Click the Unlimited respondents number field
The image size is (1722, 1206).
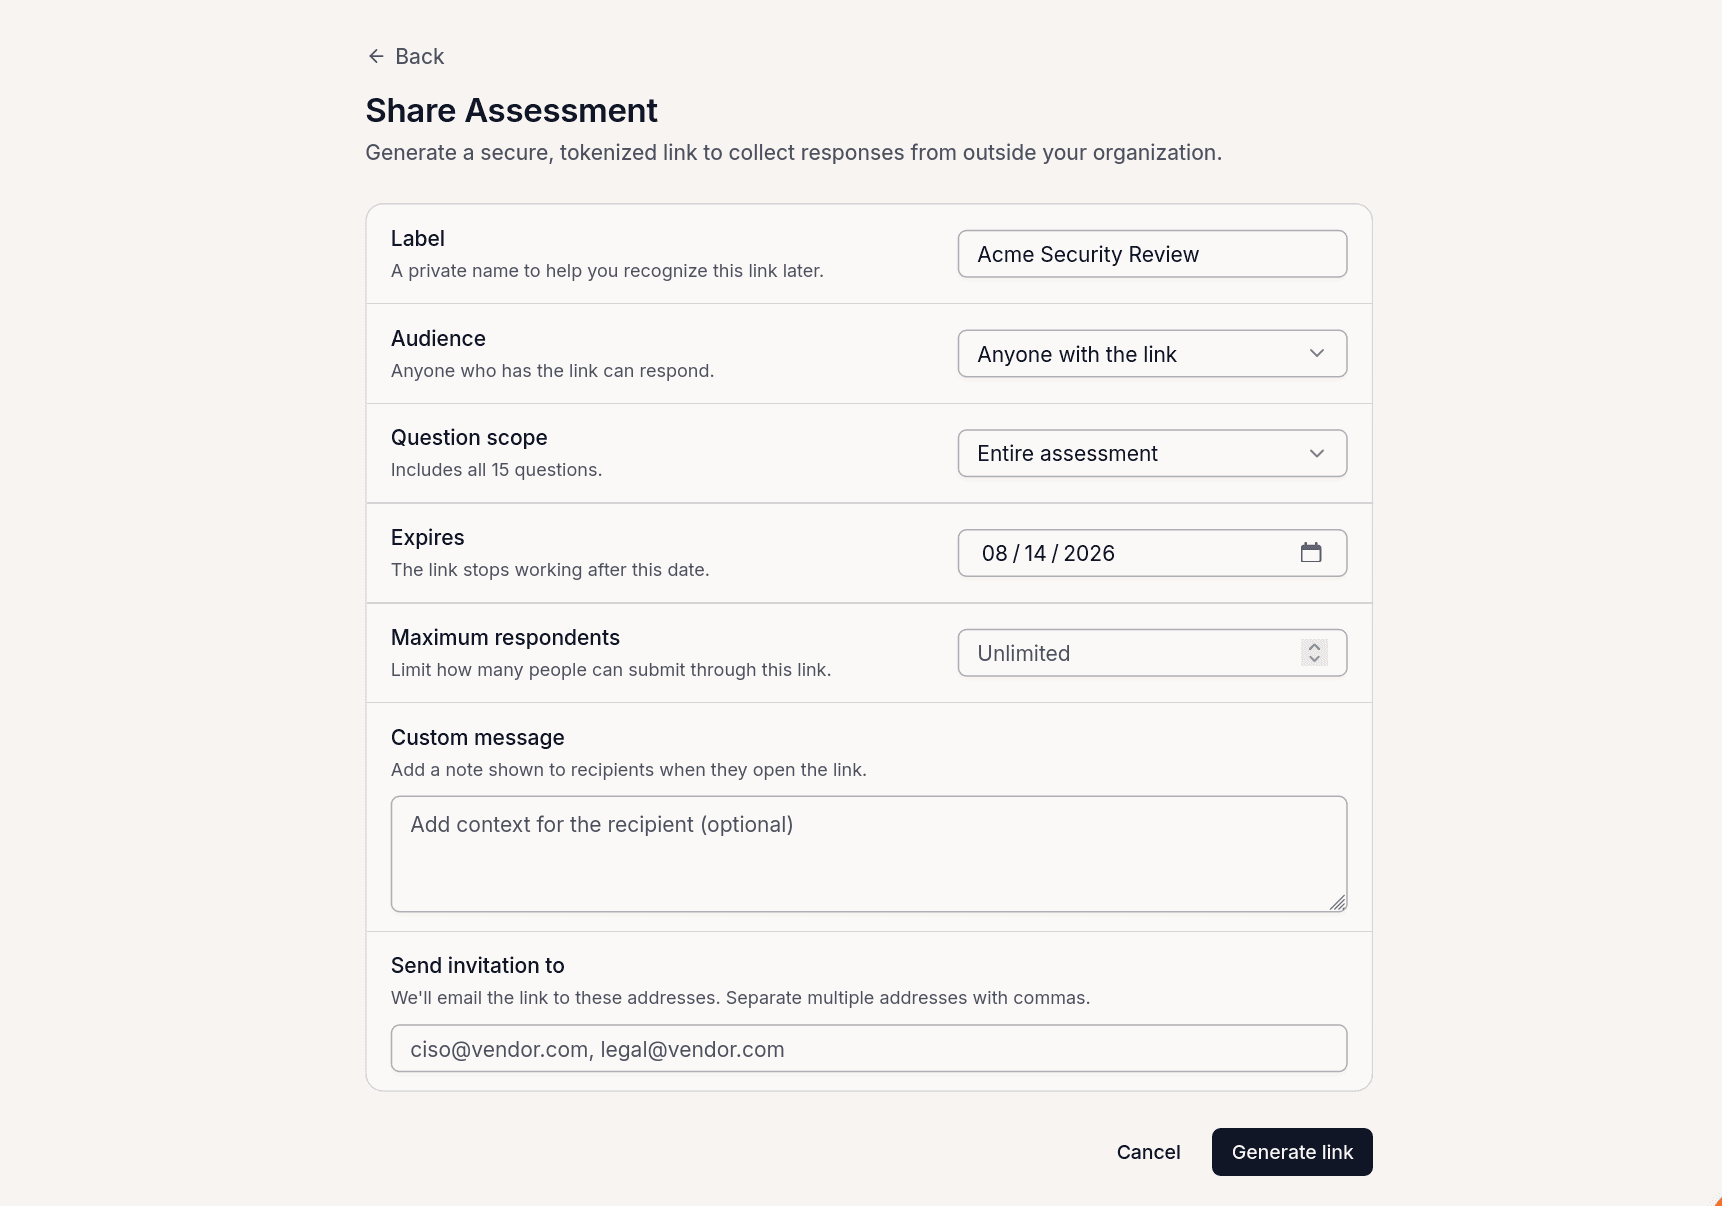[1152, 653]
